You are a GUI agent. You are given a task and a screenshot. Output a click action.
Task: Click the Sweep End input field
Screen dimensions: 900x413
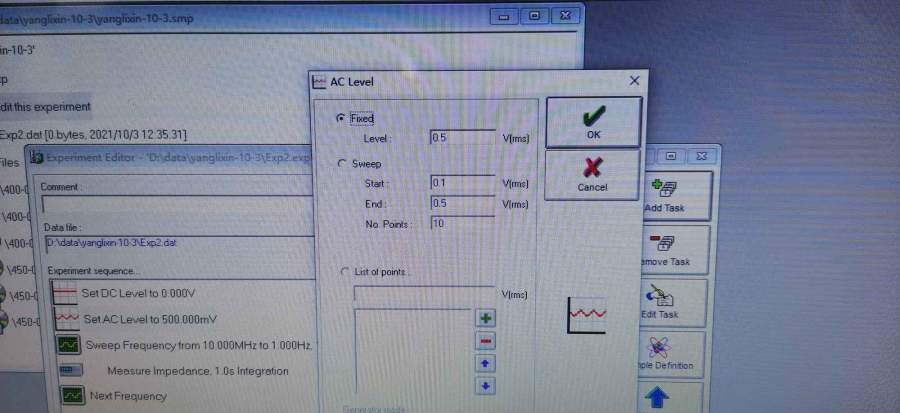[x=463, y=203]
